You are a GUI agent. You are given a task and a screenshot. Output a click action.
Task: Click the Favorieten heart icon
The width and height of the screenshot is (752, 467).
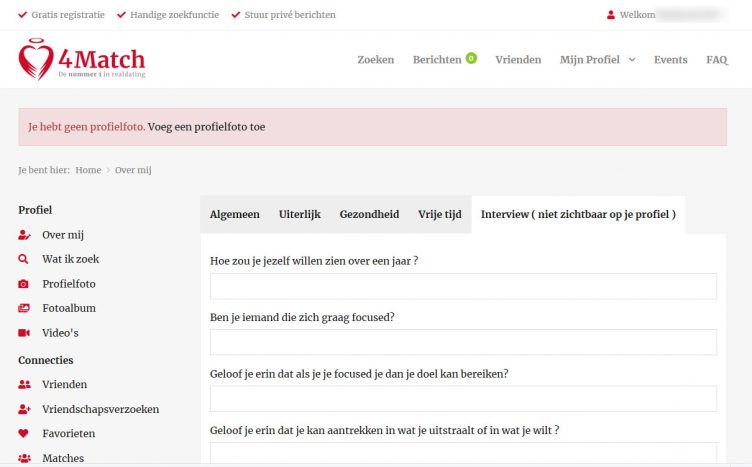(24, 434)
